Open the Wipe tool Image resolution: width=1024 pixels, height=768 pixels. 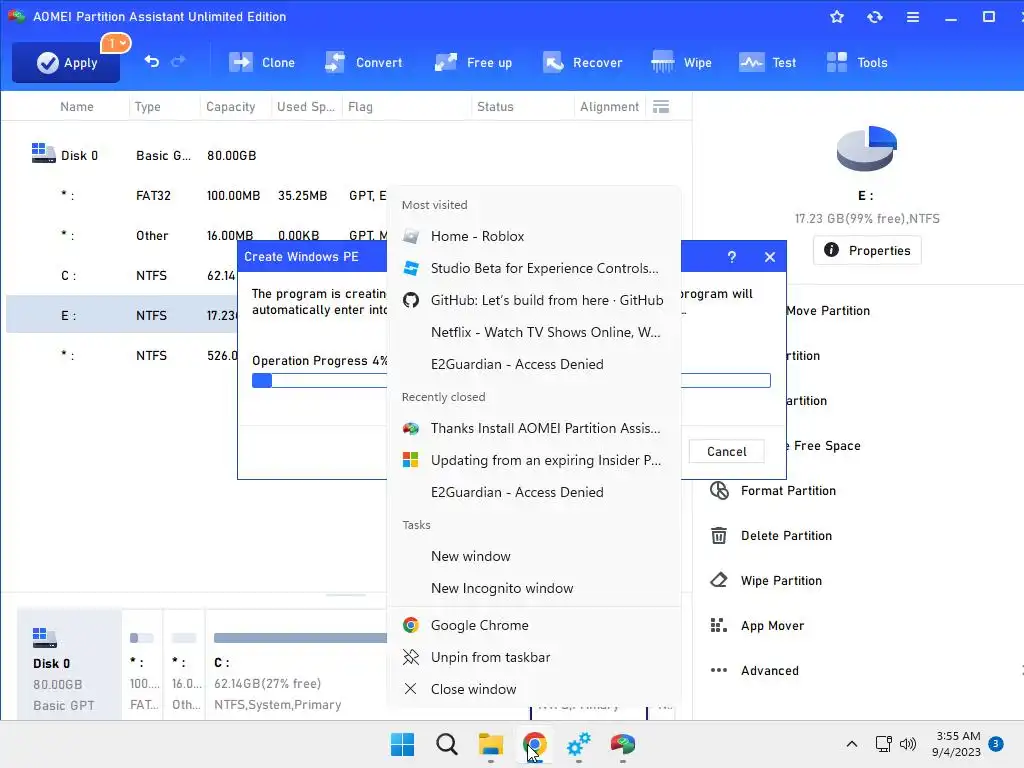coord(681,63)
